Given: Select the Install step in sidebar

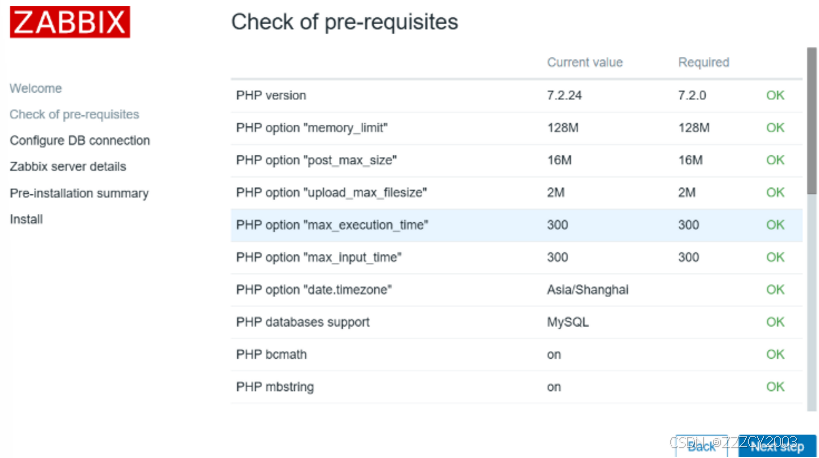Looking at the screenshot, I should (x=26, y=219).
